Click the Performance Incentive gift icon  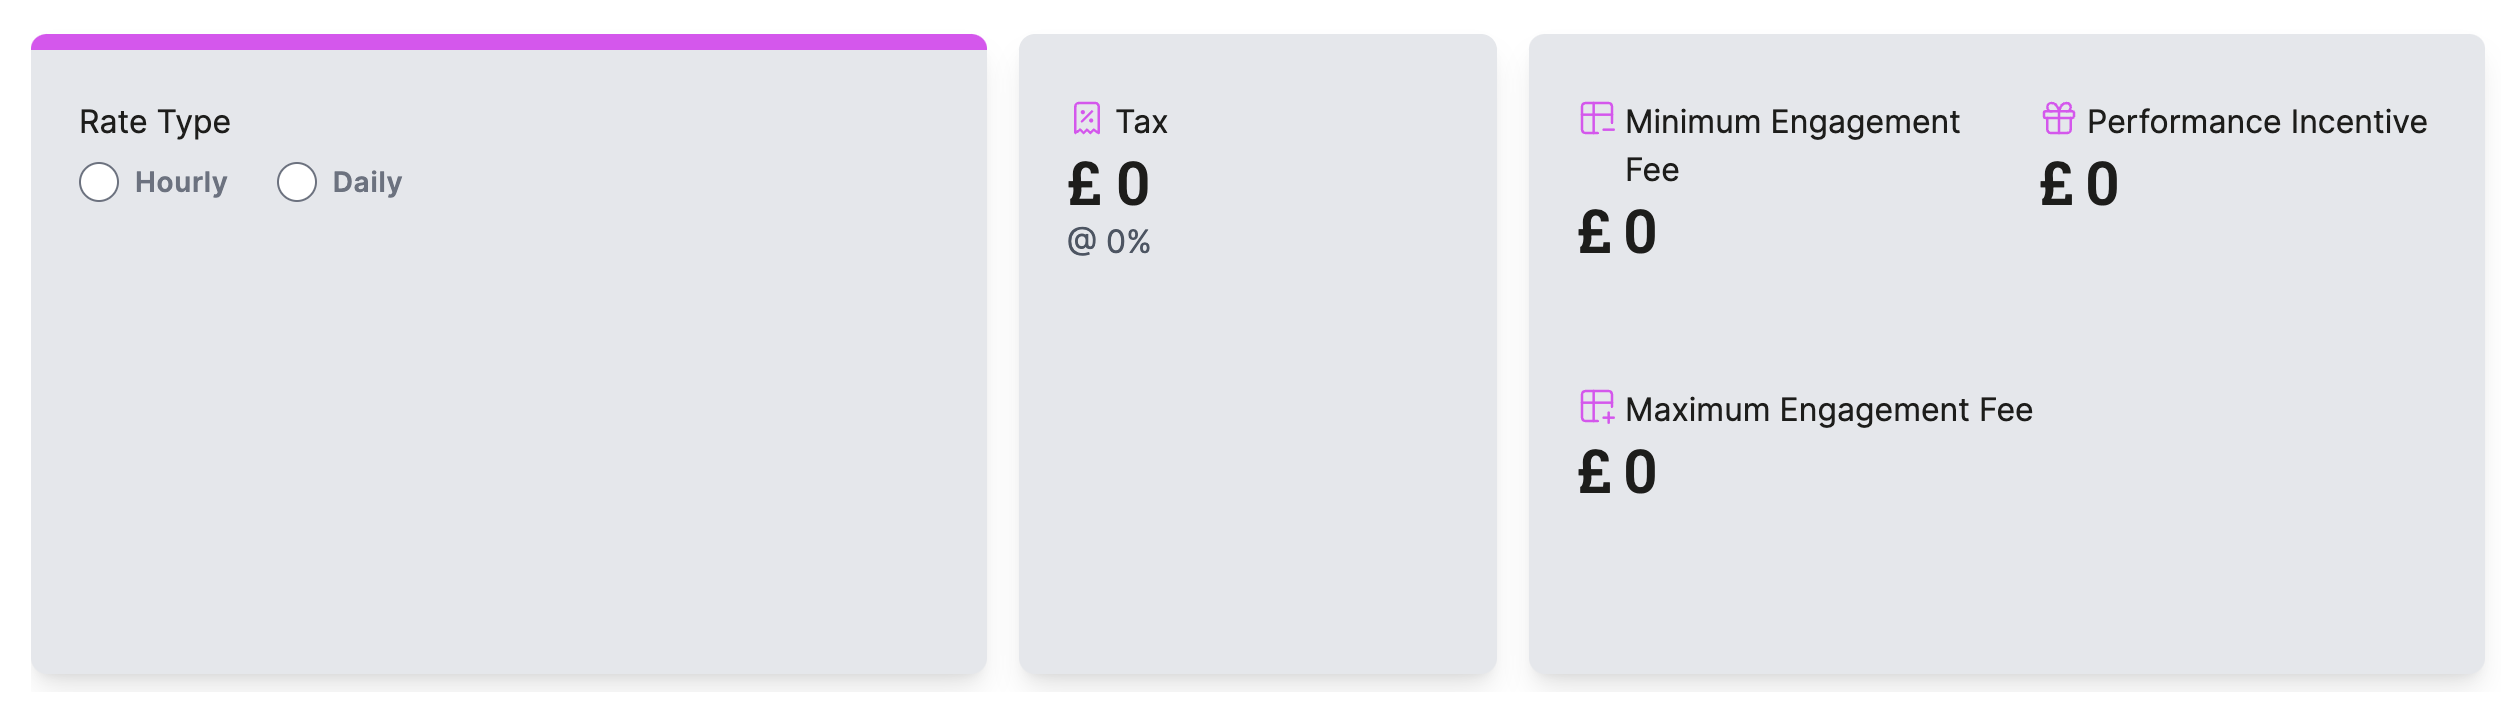(2059, 118)
